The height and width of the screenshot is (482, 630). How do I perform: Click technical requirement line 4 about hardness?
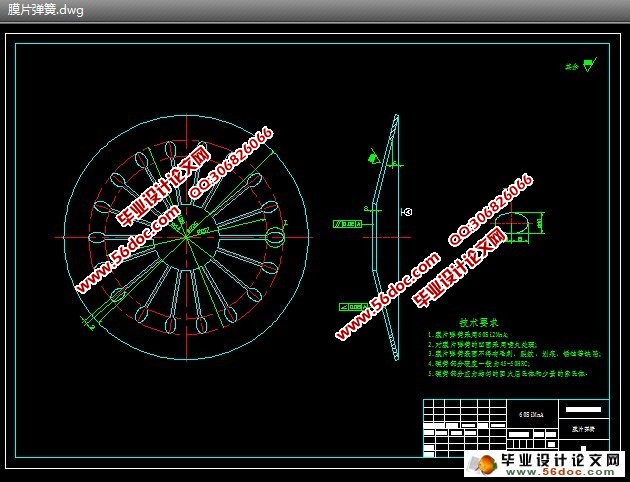[x=479, y=364]
